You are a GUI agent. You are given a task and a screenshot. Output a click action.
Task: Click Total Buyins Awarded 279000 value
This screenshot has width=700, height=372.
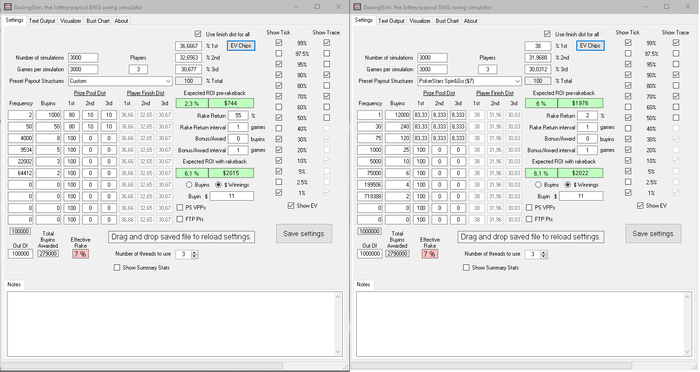(48, 254)
